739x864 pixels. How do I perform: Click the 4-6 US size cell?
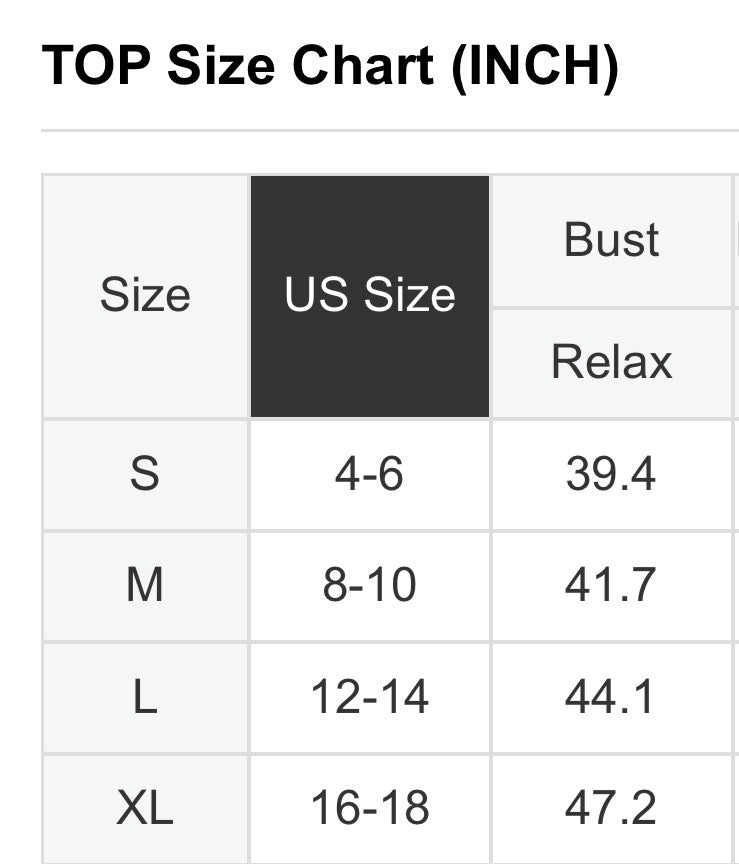[x=370, y=474]
